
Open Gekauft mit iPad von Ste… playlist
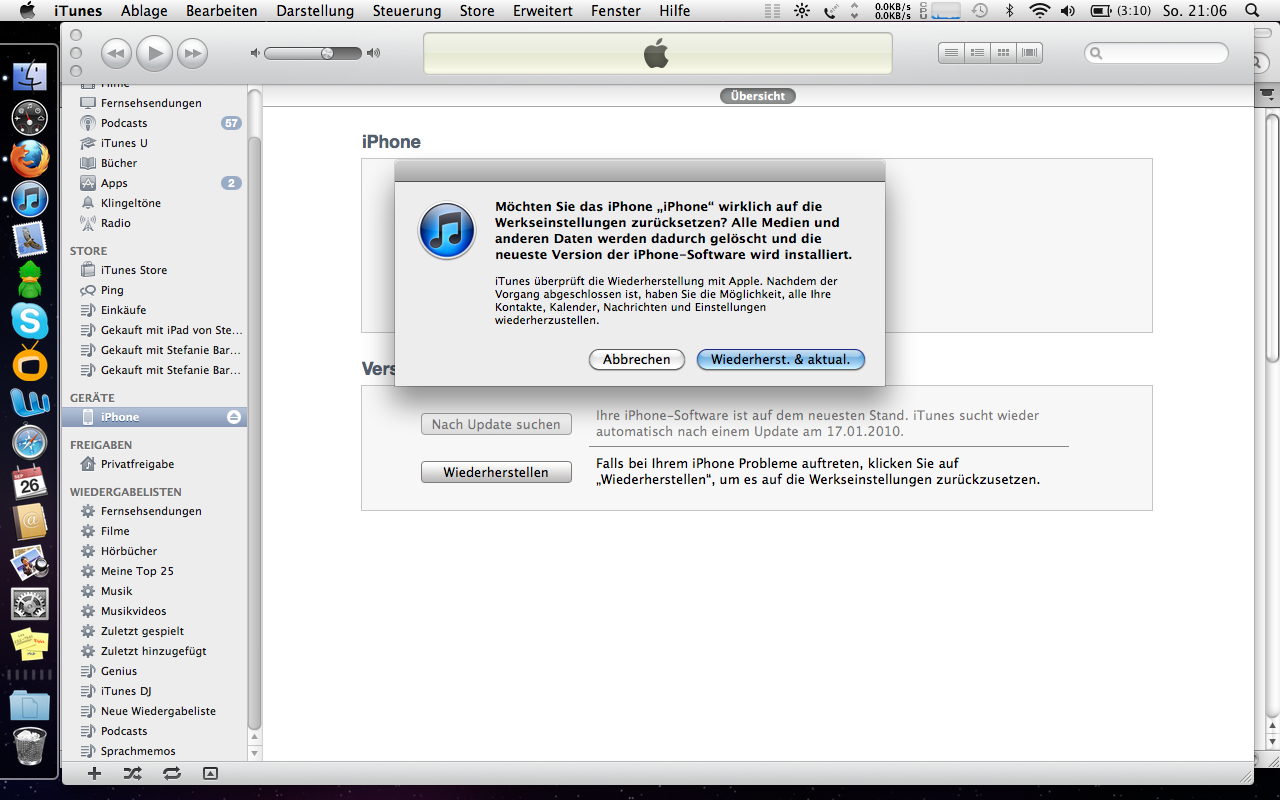coord(154,330)
